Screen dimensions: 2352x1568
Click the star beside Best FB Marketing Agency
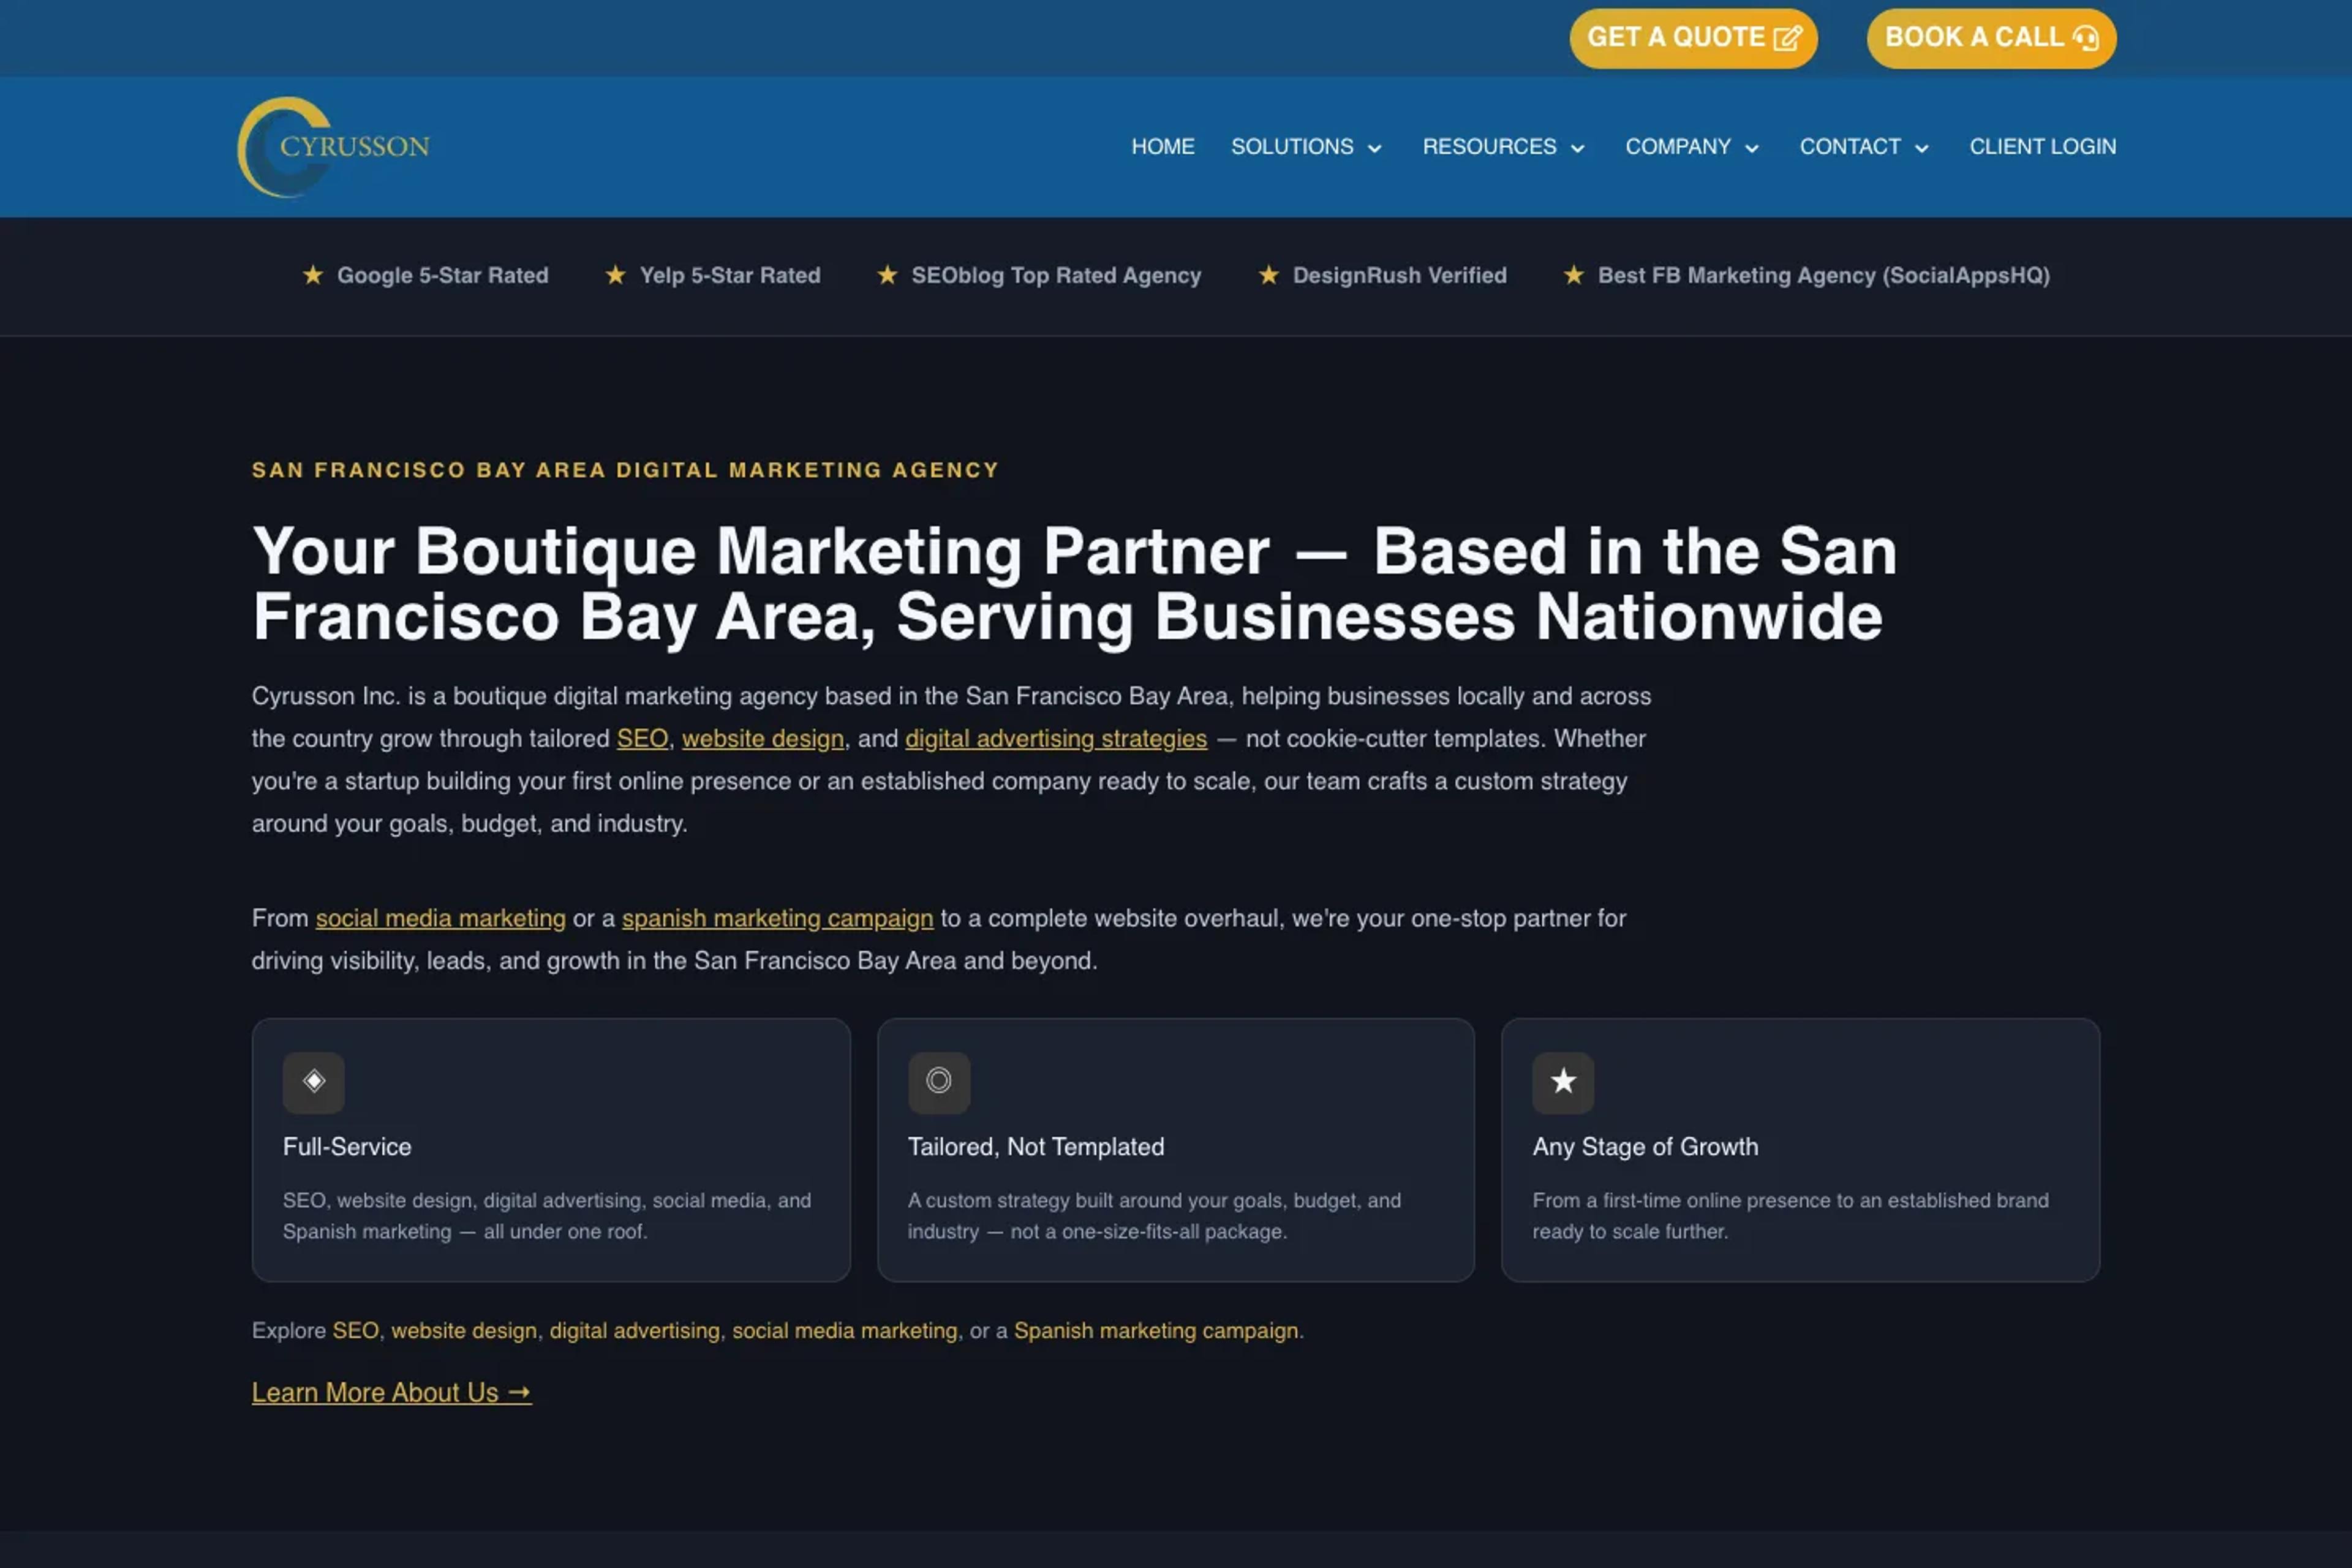click(x=1574, y=275)
